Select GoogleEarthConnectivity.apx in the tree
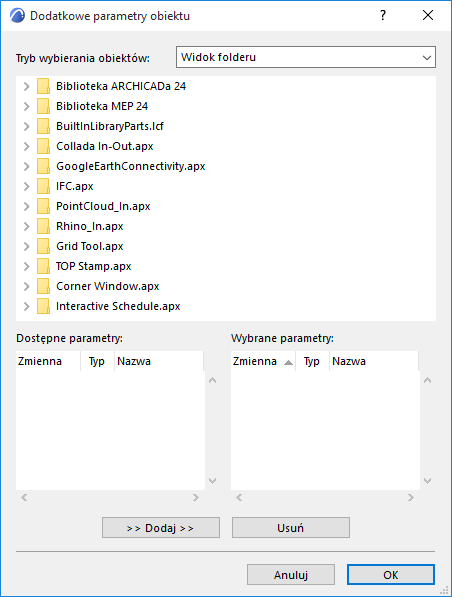452x597 pixels. (x=131, y=166)
